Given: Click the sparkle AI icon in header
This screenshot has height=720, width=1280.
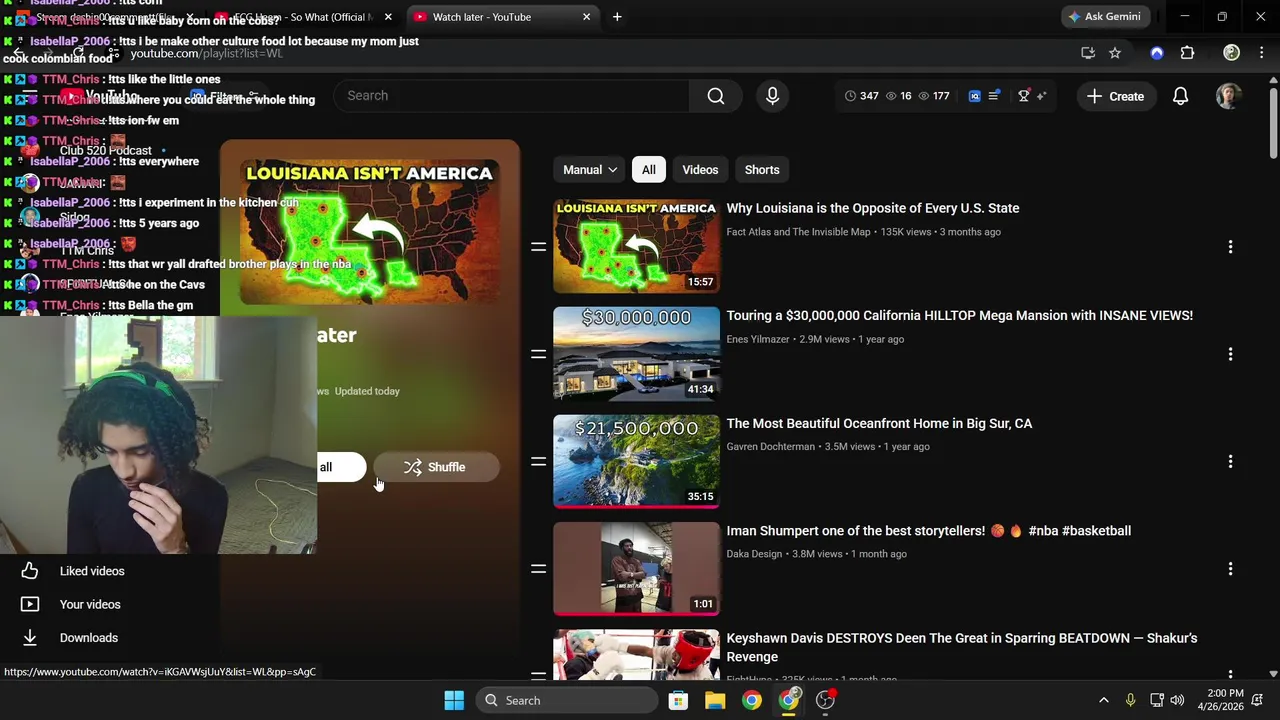Looking at the screenshot, I should click(x=1041, y=96).
